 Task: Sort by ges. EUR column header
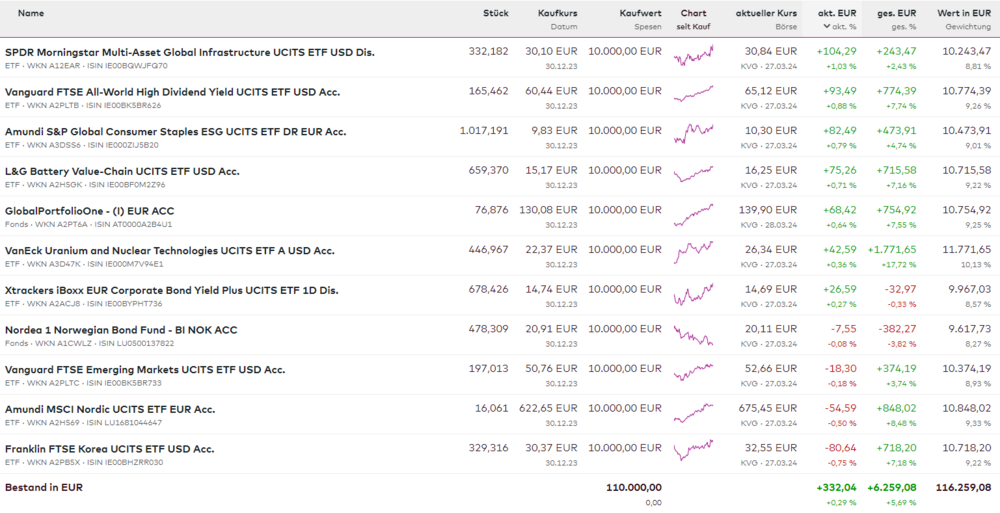896,13
